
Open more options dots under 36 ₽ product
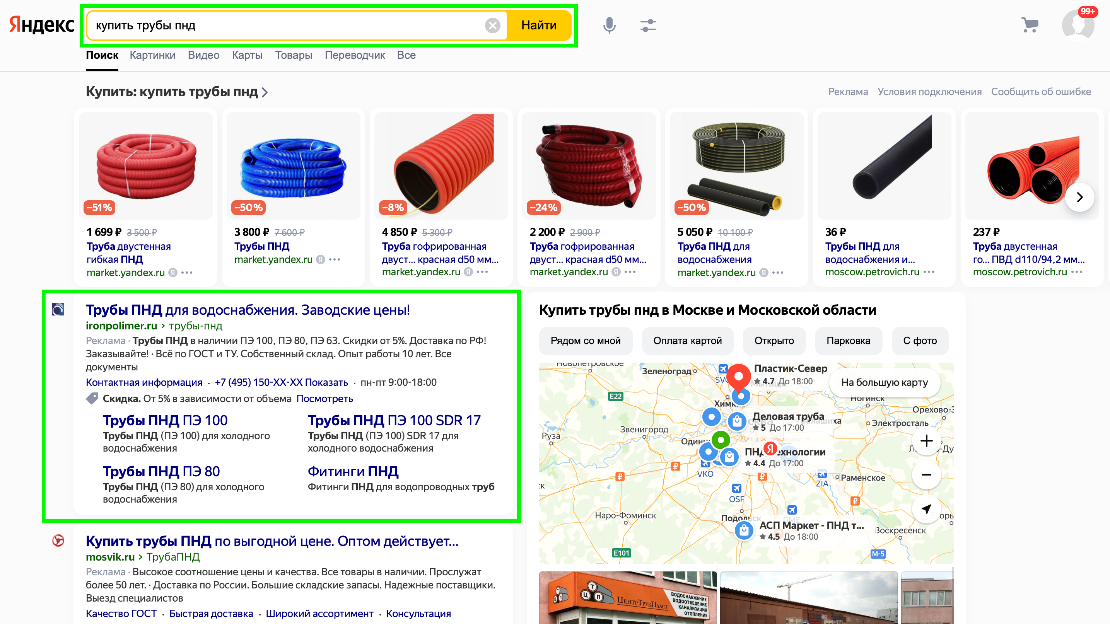(929, 272)
